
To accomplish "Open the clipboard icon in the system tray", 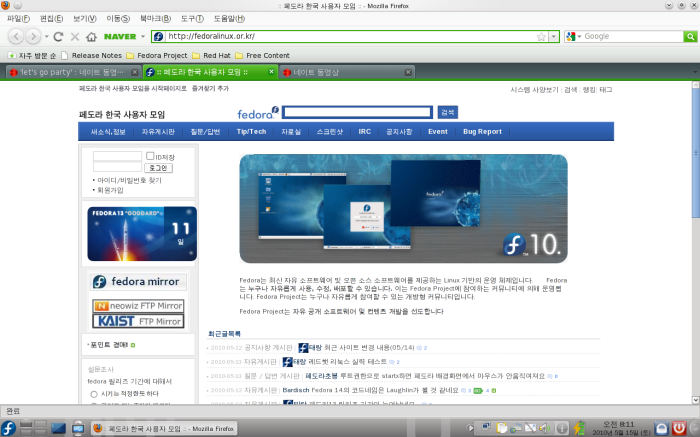I will (501, 429).
